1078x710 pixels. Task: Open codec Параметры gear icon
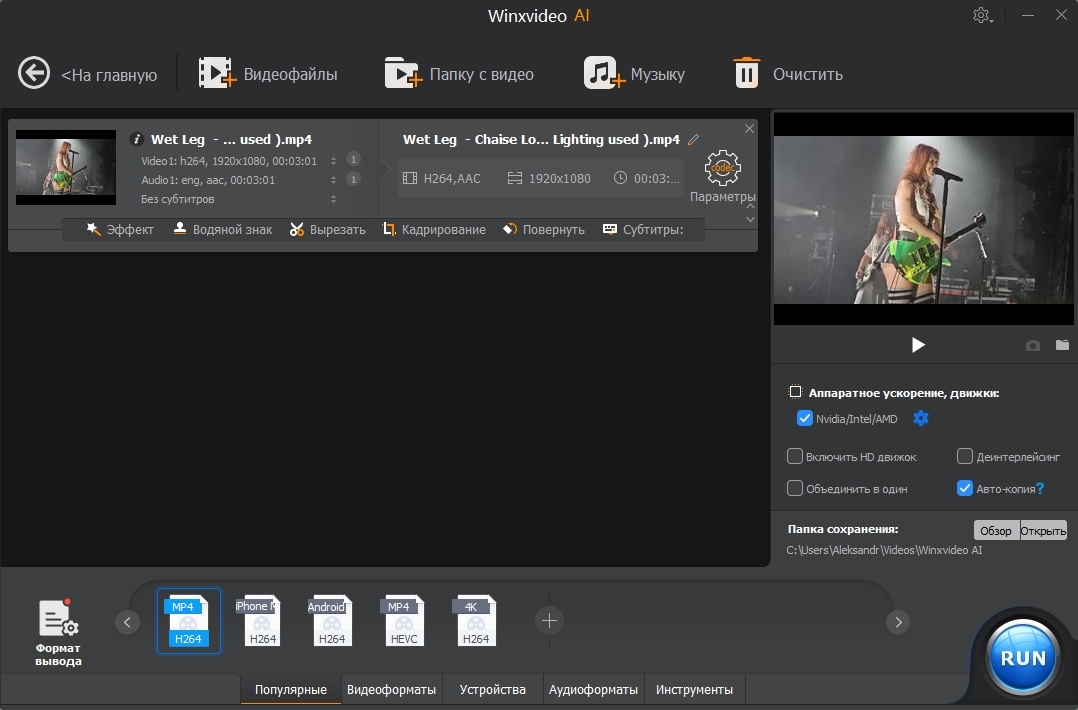(723, 168)
